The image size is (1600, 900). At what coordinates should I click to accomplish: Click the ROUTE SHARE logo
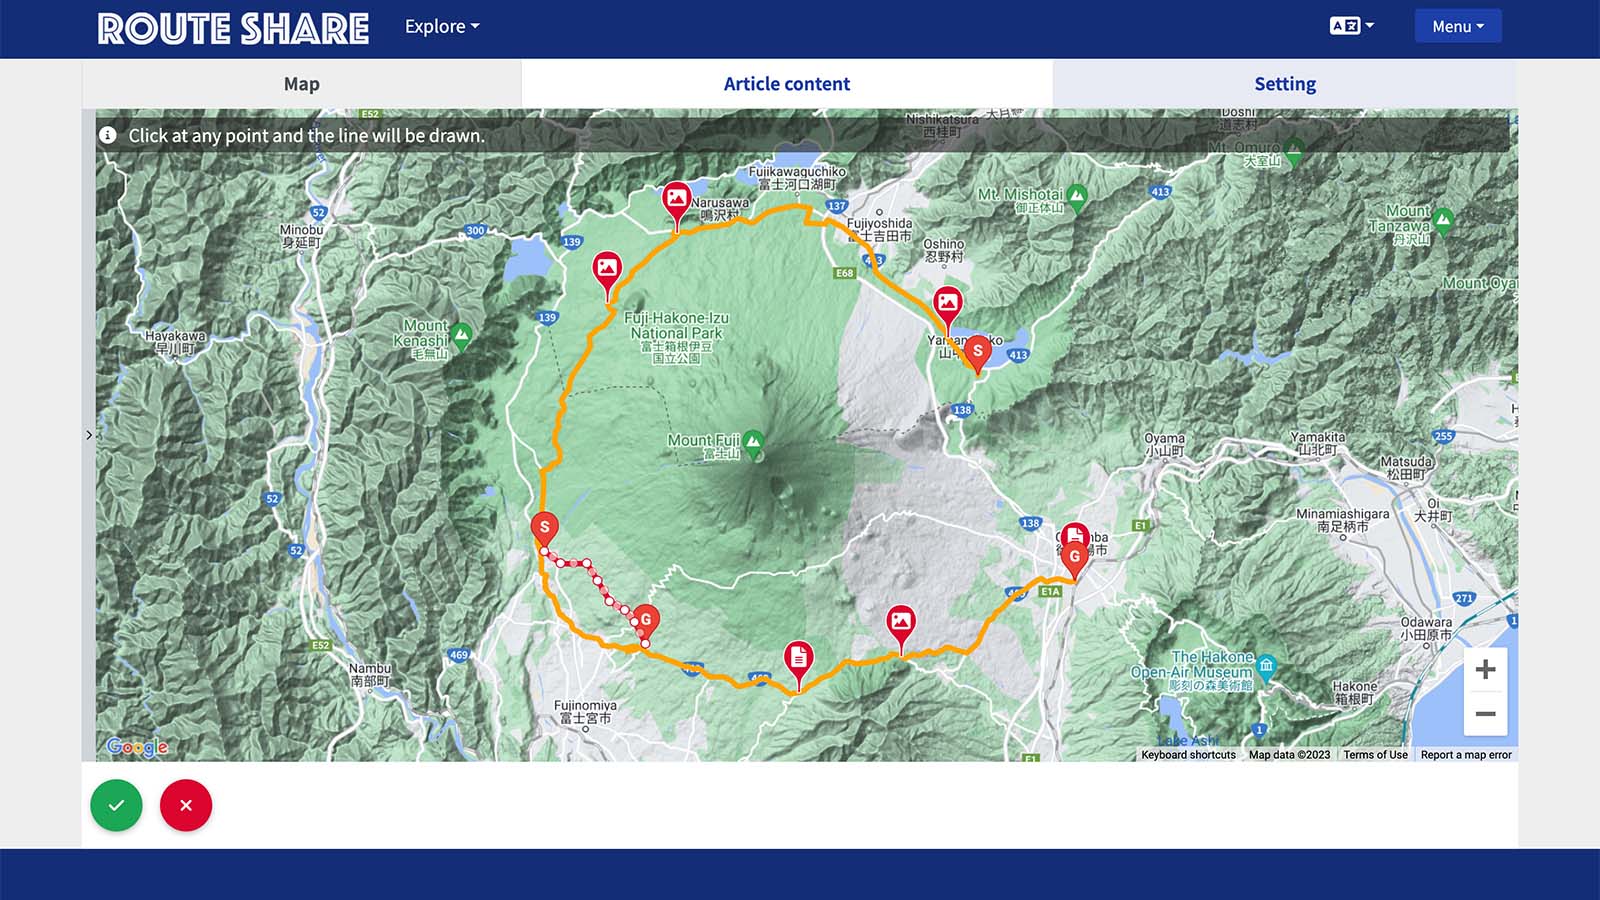pos(233,29)
